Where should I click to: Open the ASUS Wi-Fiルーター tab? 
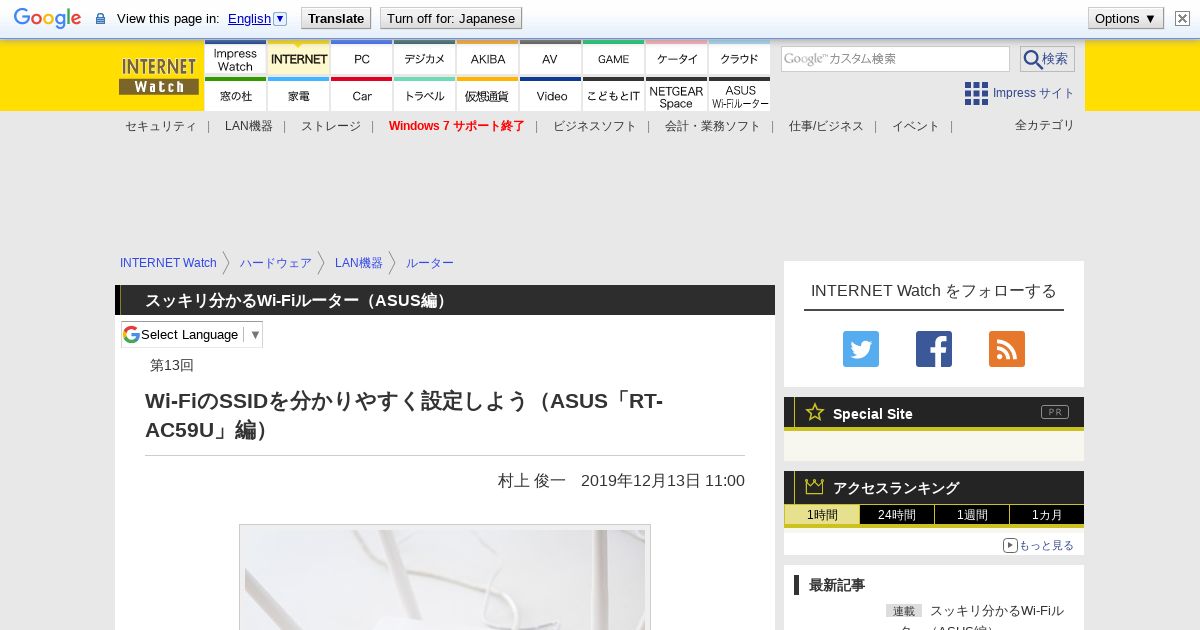click(x=739, y=95)
